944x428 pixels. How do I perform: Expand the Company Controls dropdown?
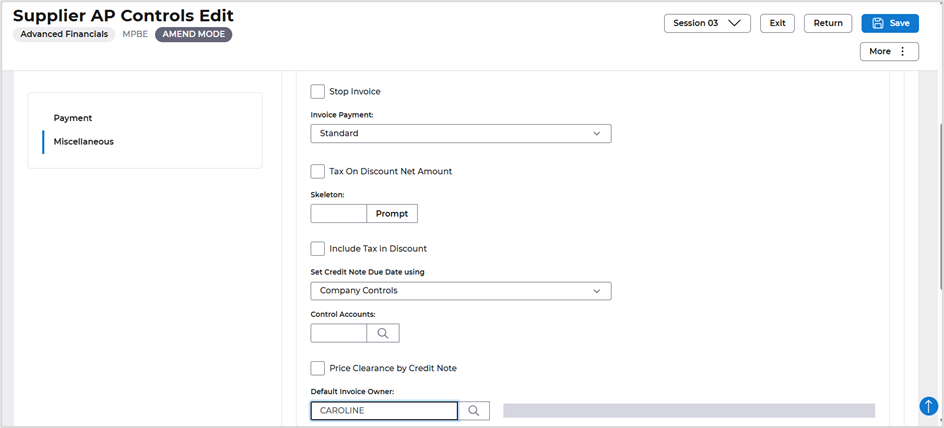click(x=461, y=291)
